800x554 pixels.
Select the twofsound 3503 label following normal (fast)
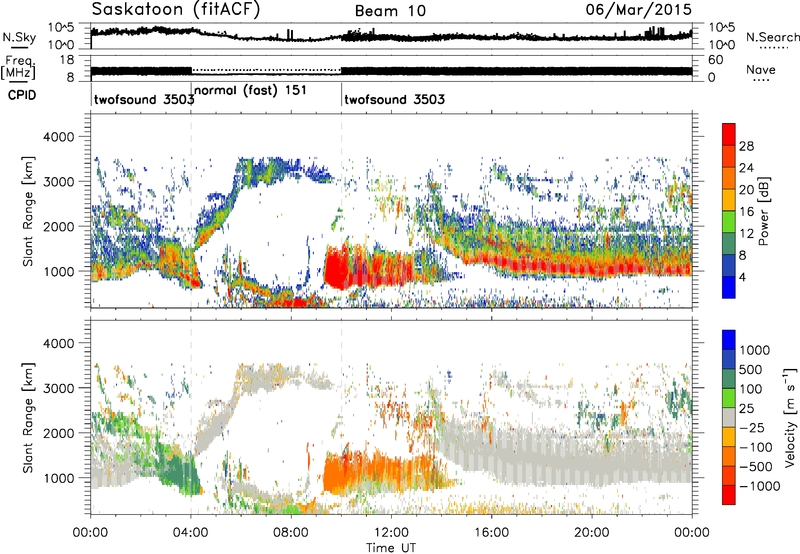(x=394, y=99)
